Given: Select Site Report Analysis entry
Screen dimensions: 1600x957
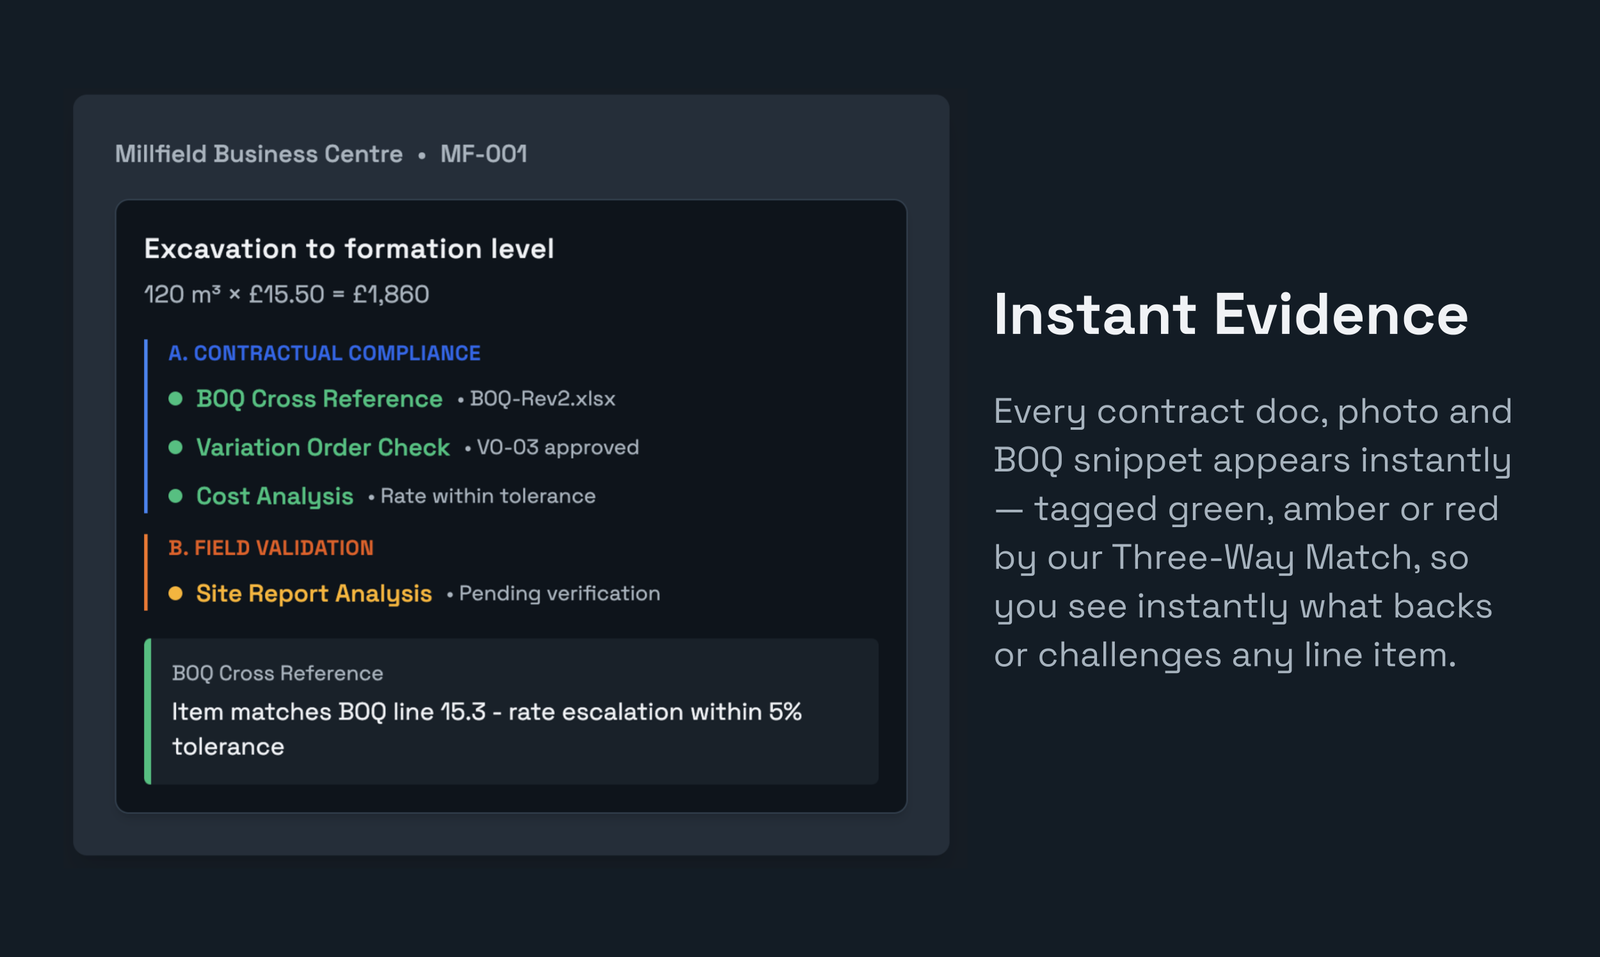Looking at the screenshot, I should click(x=314, y=593).
